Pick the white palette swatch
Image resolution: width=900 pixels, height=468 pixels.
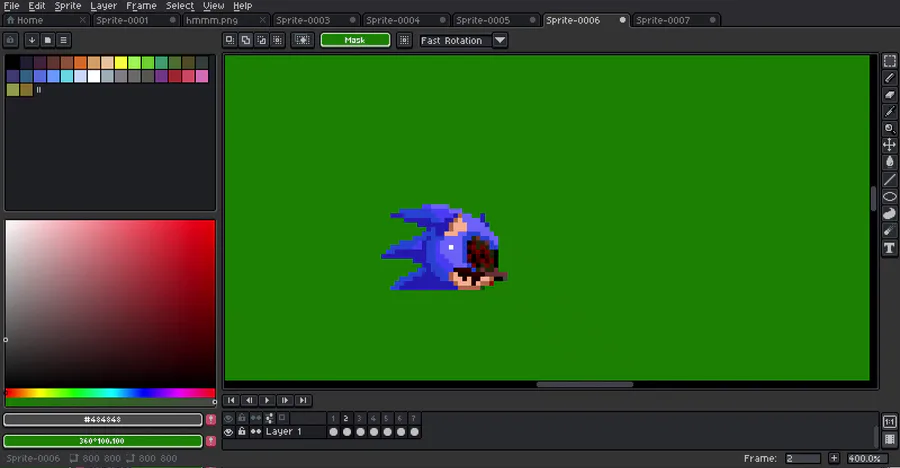[94, 76]
